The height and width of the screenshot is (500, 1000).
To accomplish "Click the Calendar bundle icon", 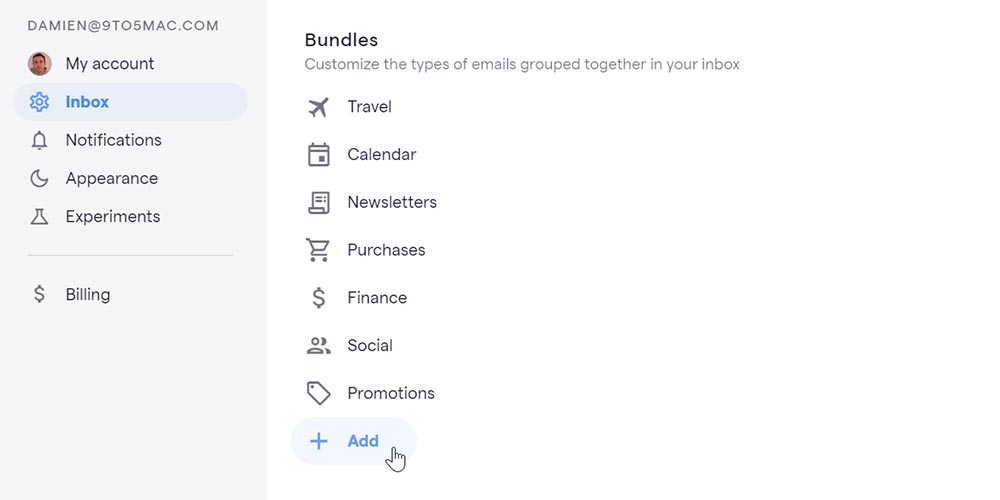I will click(x=319, y=155).
